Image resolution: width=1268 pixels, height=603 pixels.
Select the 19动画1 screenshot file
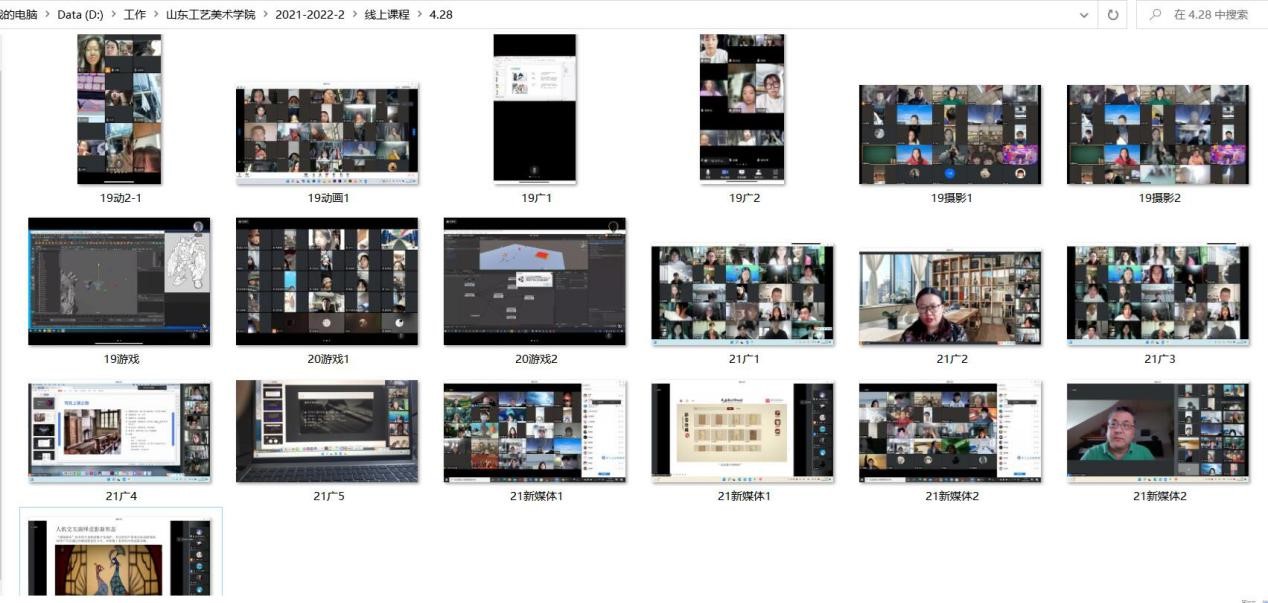coord(327,134)
